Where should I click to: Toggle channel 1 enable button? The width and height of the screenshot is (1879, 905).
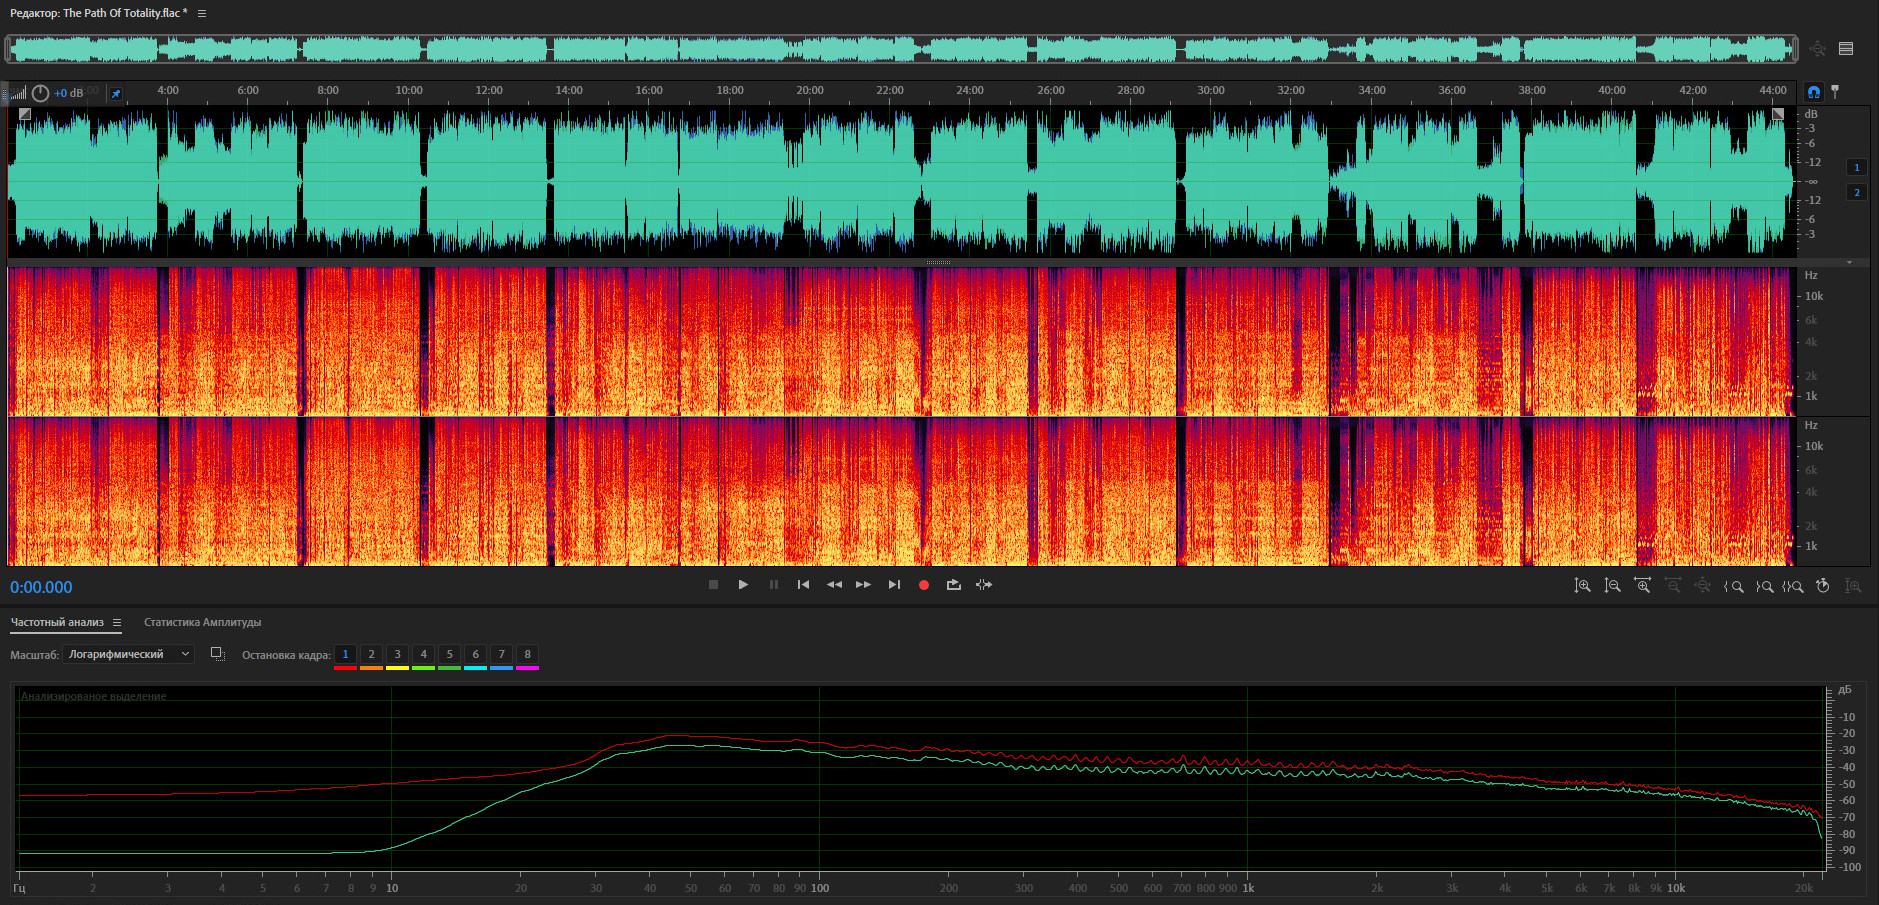[1857, 167]
